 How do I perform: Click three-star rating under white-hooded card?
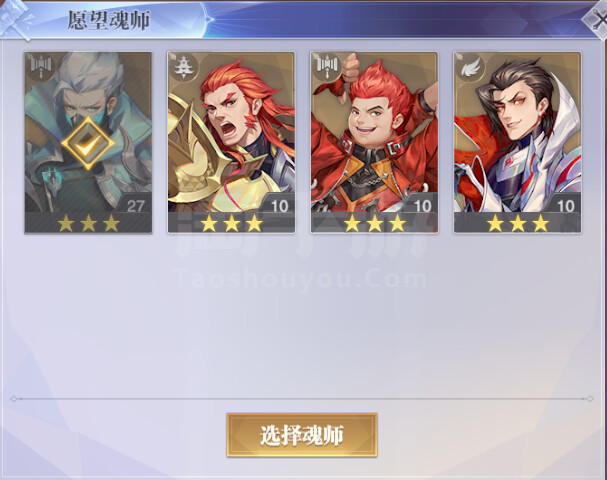[x=518, y=223]
